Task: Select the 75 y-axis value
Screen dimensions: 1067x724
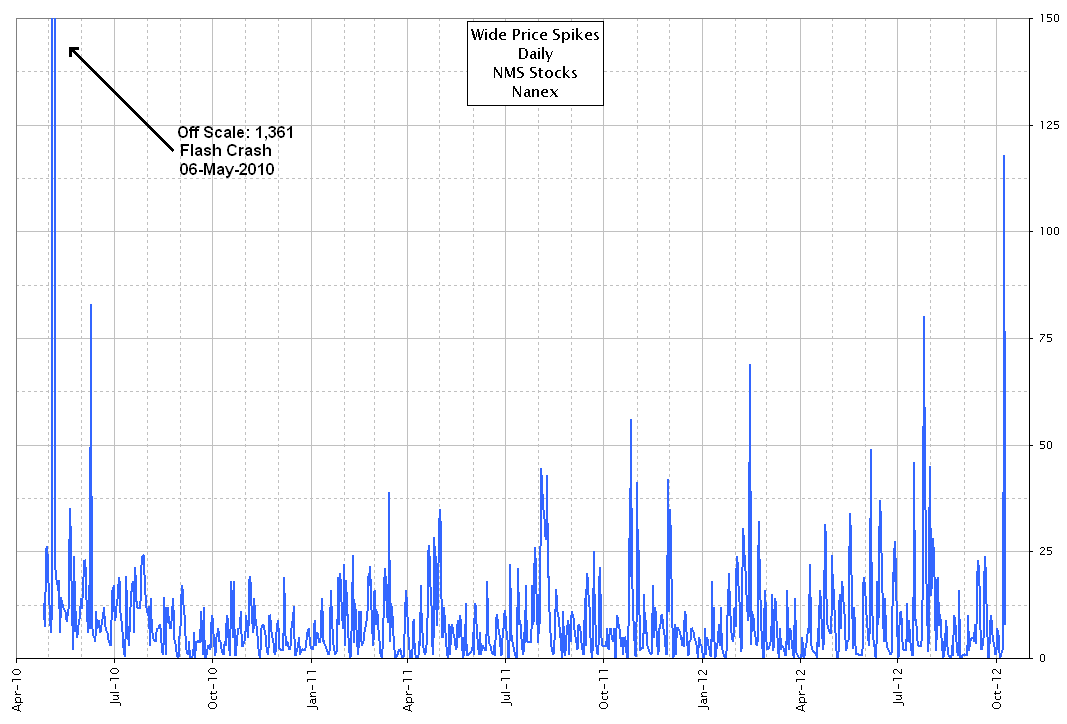Action: [x=1047, y=338]
